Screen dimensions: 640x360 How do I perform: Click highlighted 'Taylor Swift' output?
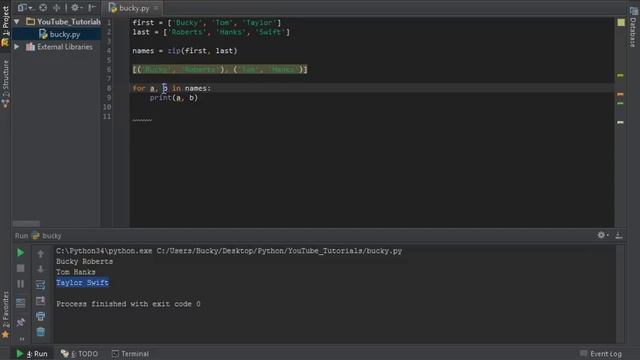(82, 282)
